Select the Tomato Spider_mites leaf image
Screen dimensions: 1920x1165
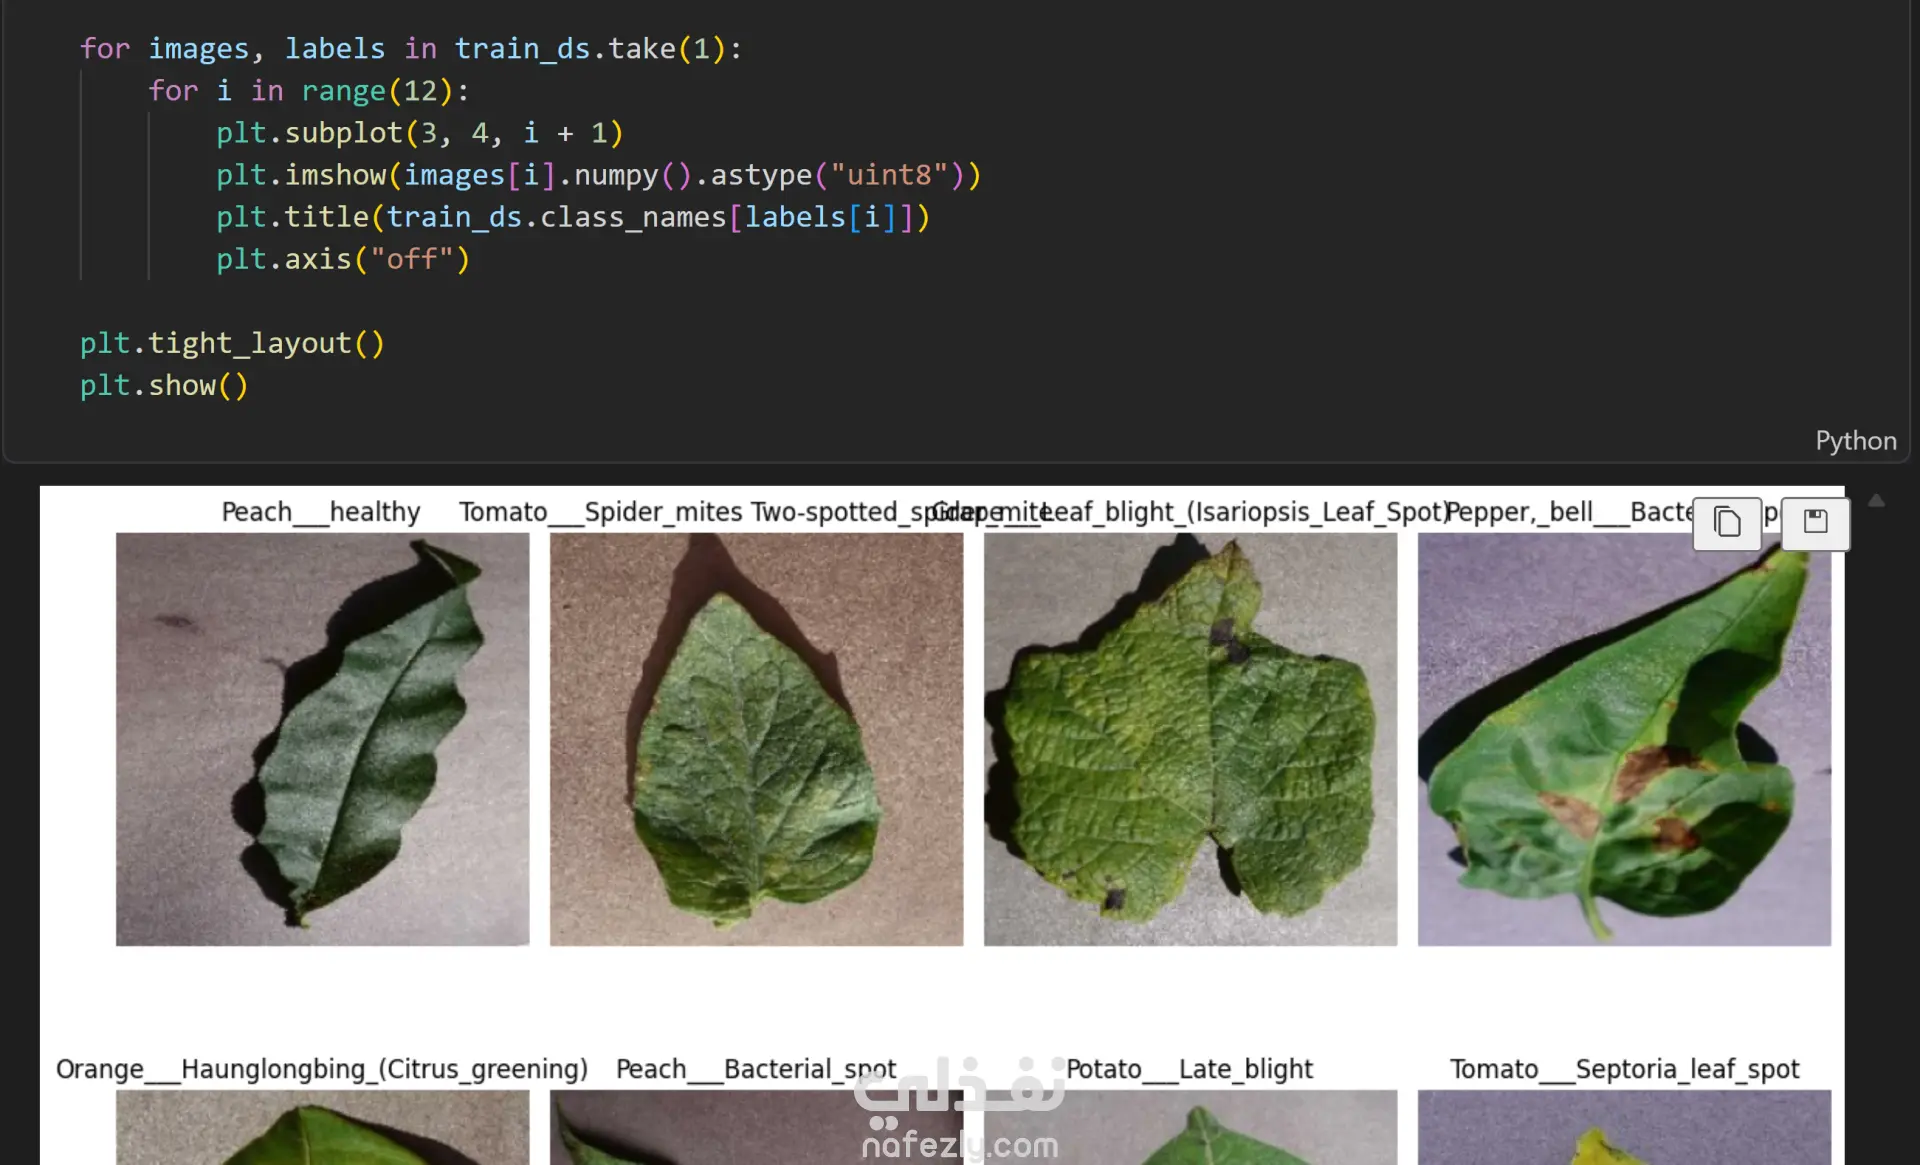[x=756, y=739]
